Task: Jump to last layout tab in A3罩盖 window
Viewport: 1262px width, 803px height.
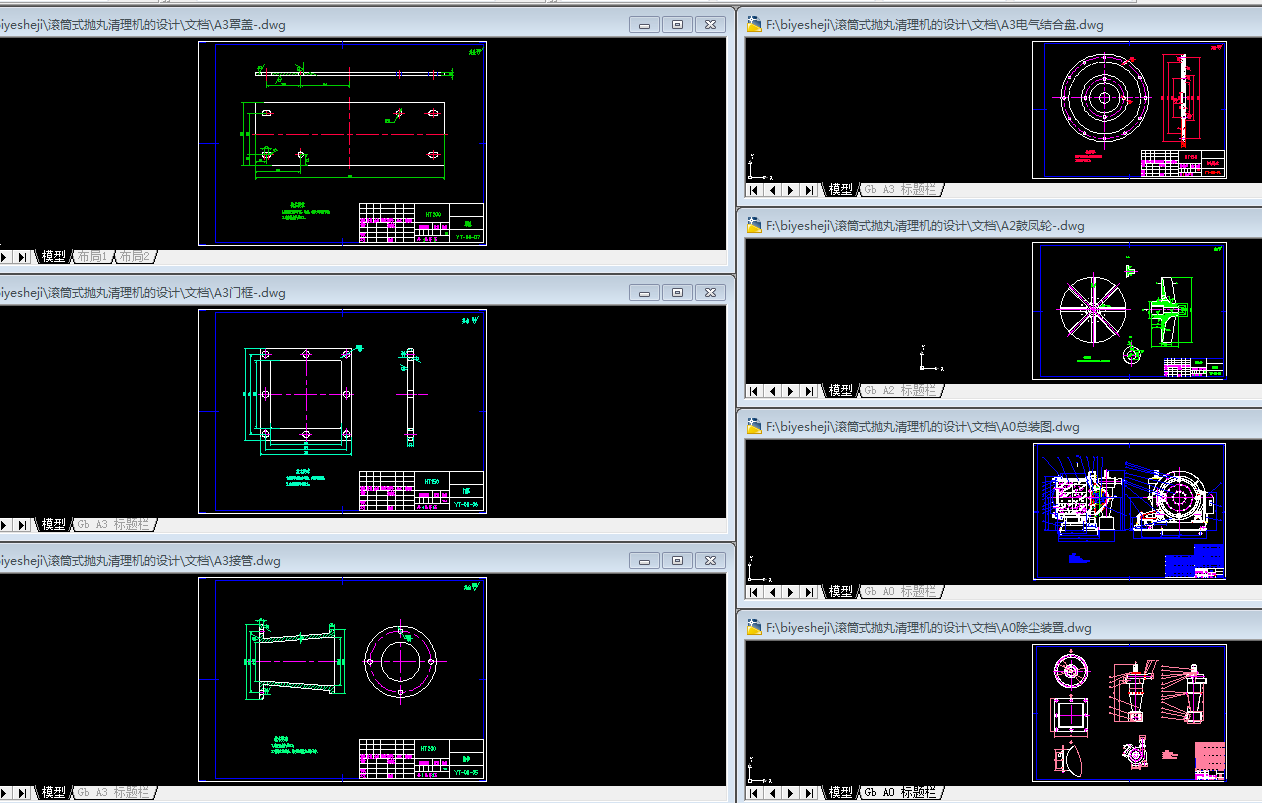Action: (x=22, y=257)
